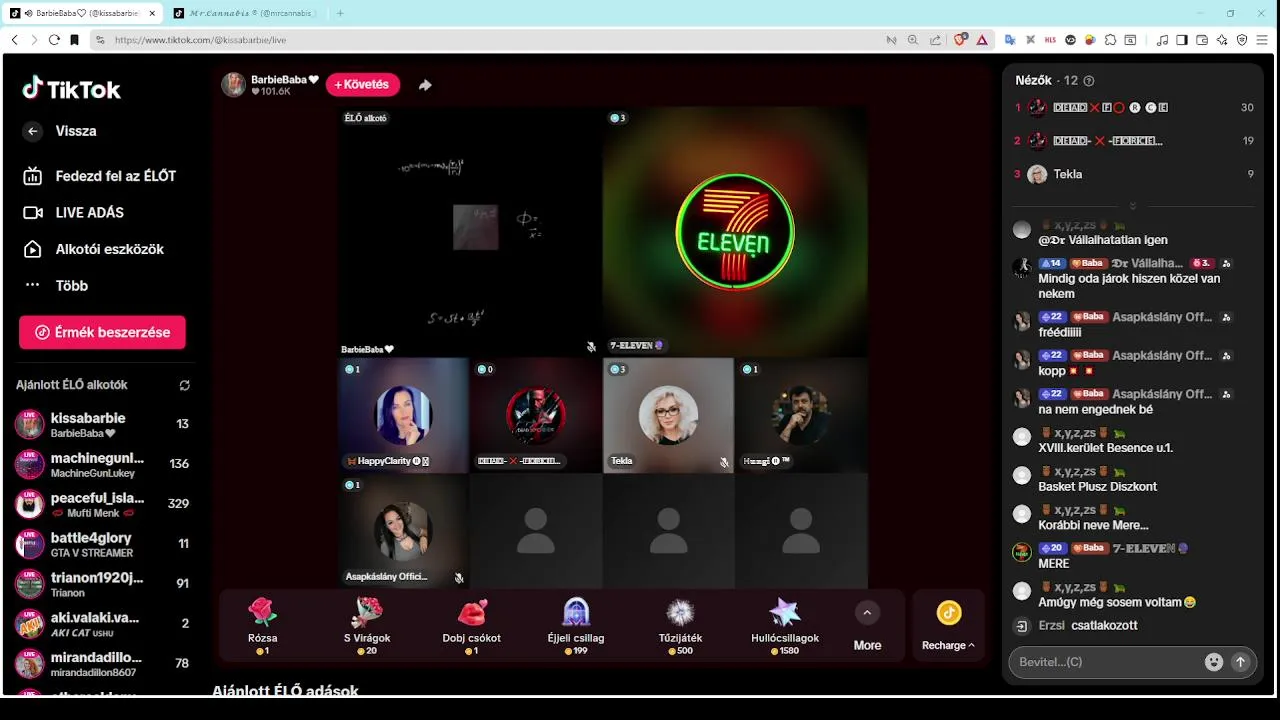Send an Éjjeli csillag gift
Screen dimensions: 1280x720
[576, 626]
